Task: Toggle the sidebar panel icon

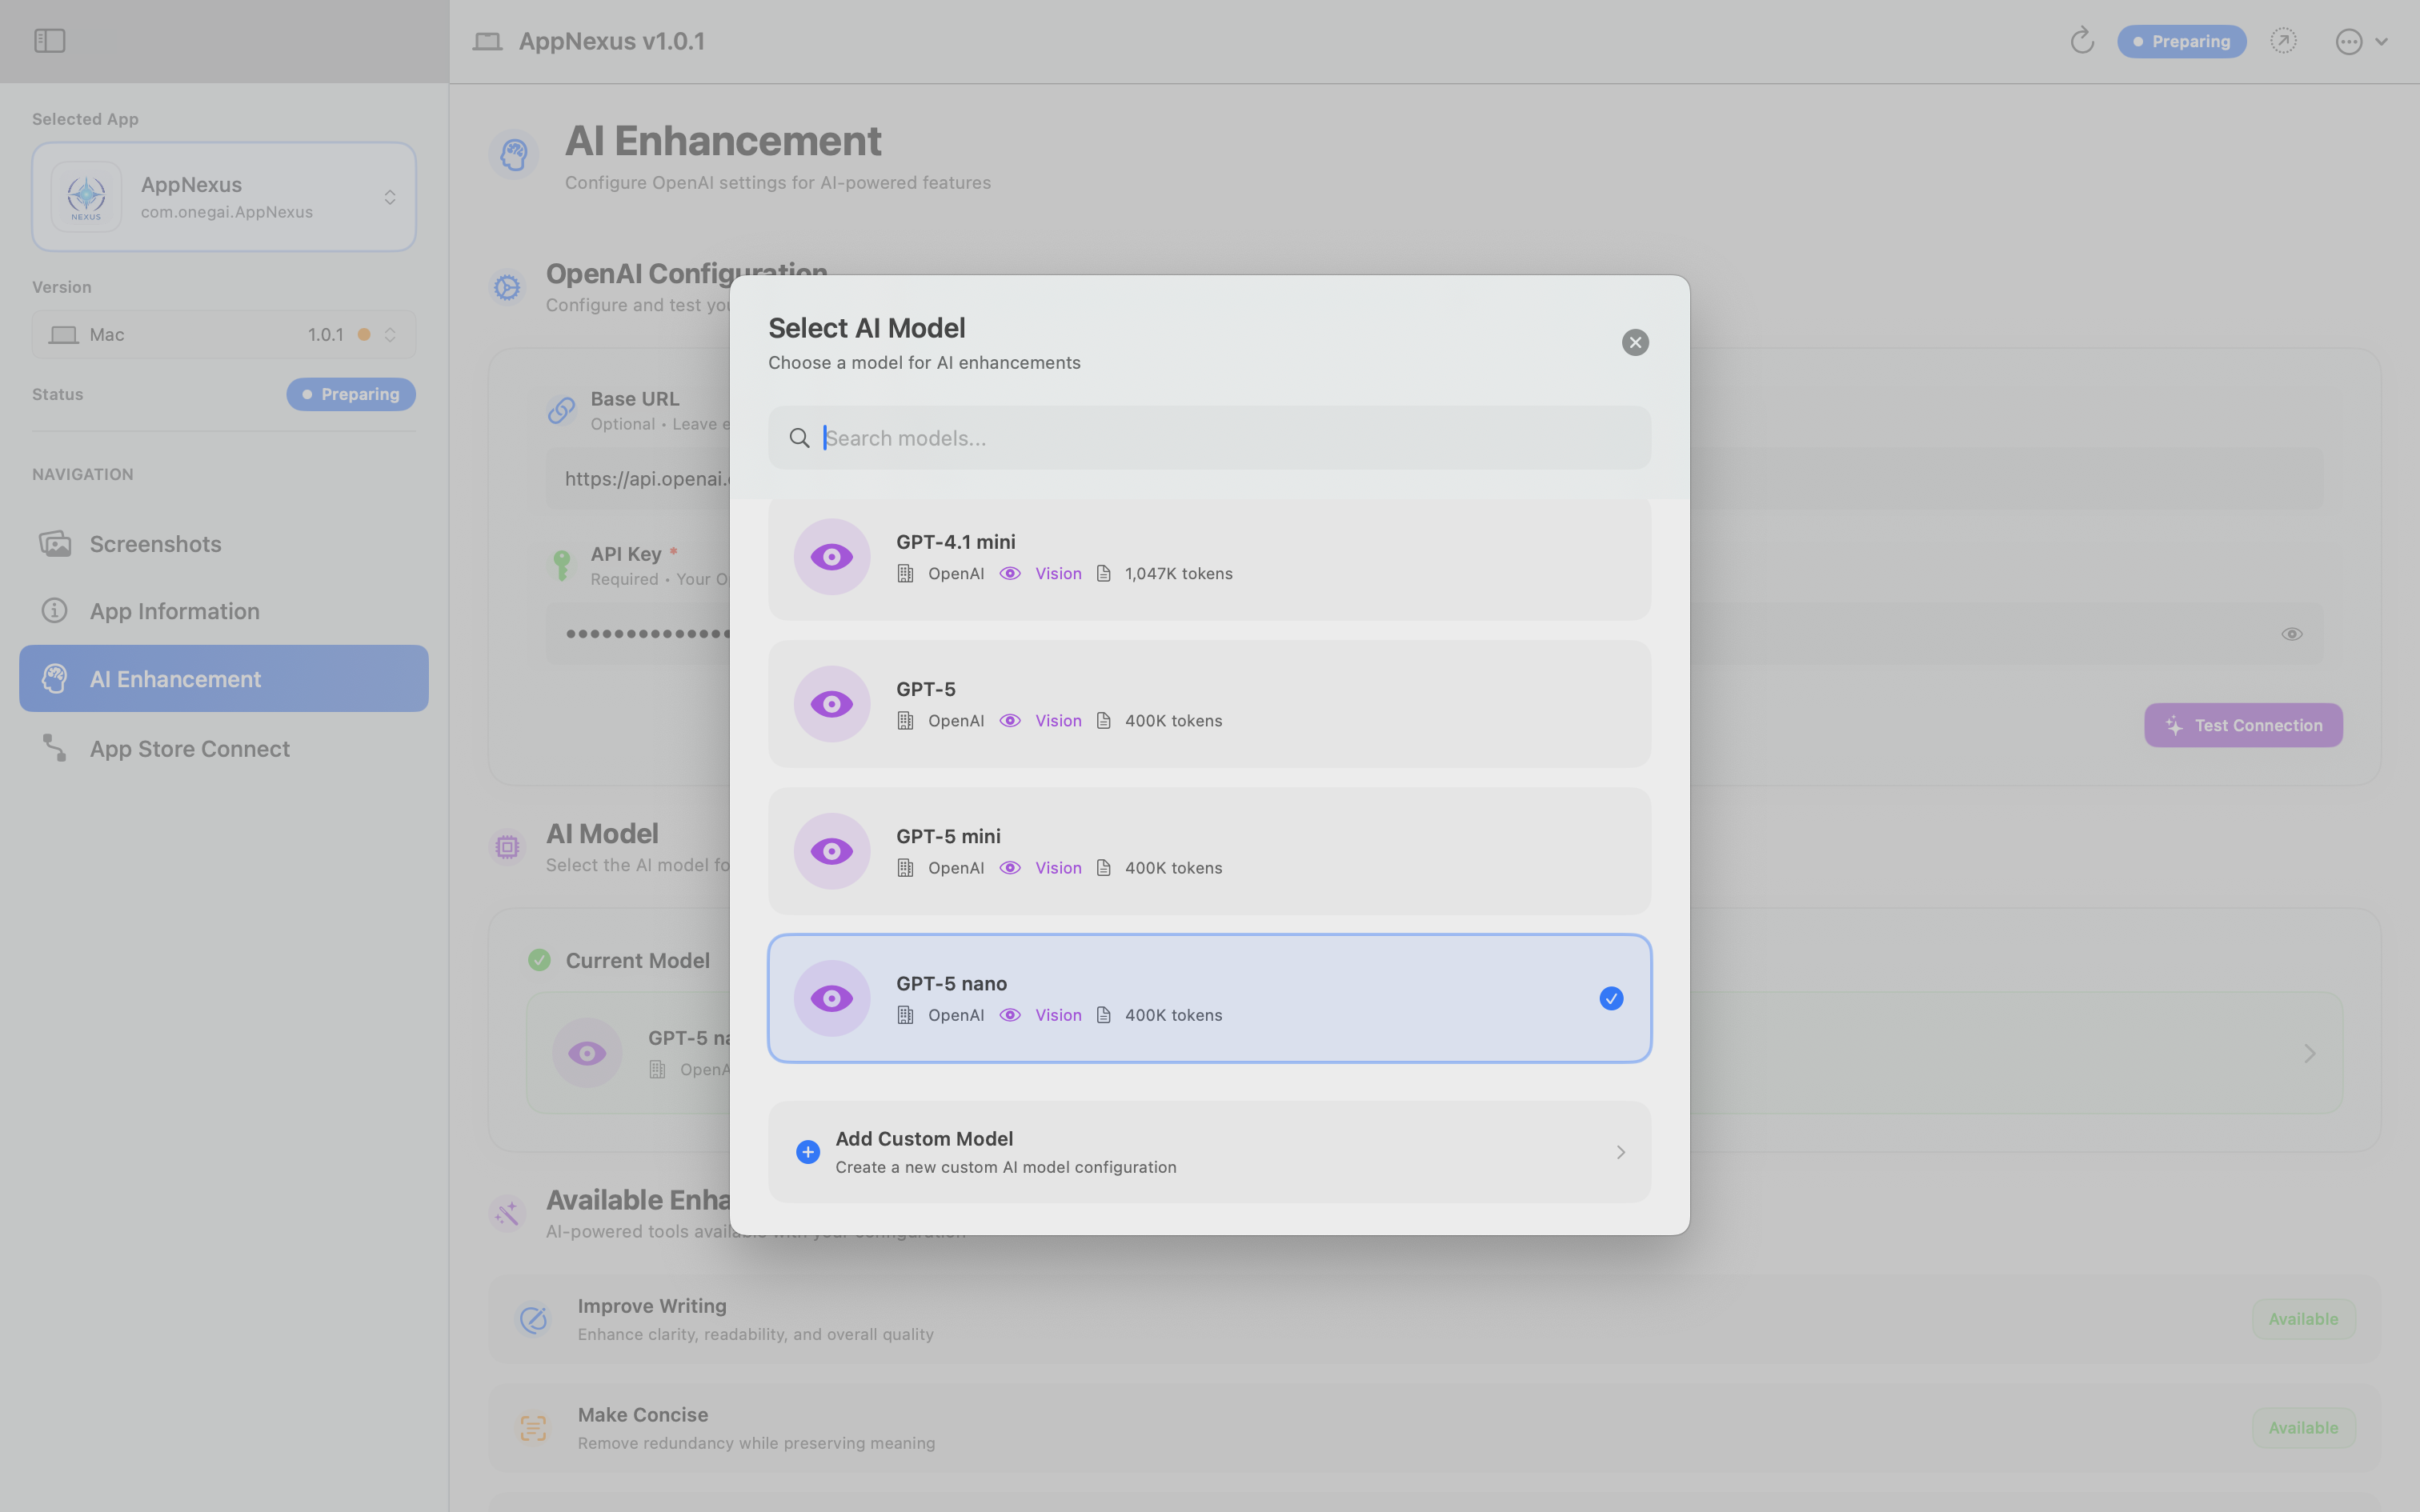Action: tap(49, 41)
